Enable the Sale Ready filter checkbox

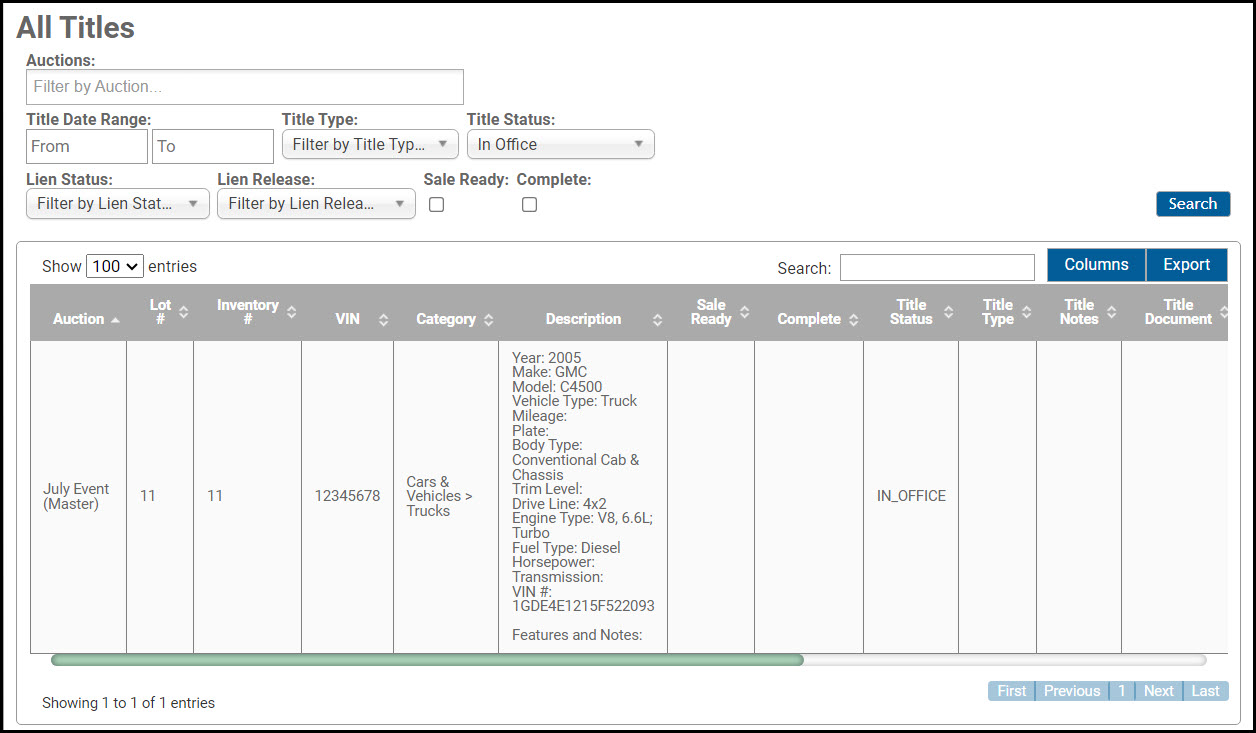pos(436,204)
